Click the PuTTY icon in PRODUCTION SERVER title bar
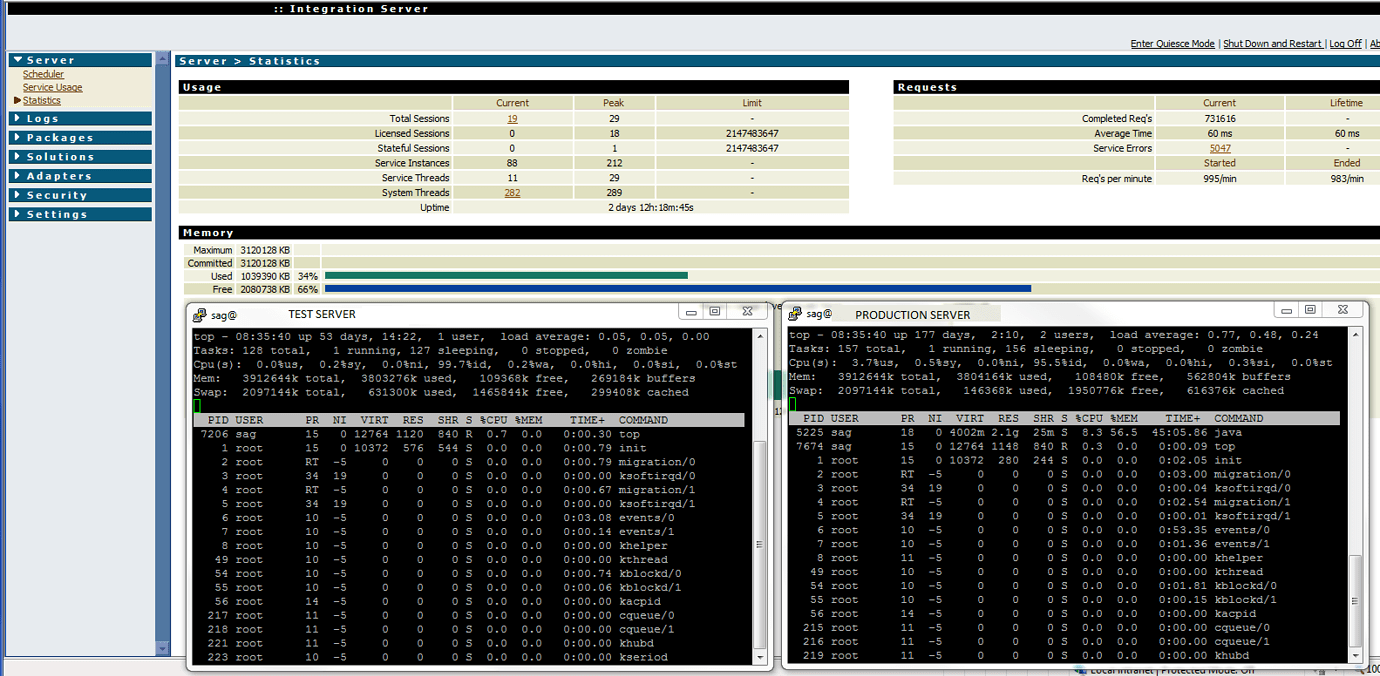Image resolution: width=1380 pixels, height=676 pixels. coord(795,313)
